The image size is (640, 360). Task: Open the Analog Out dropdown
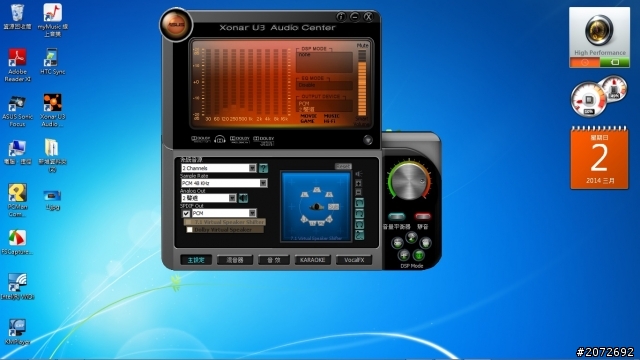coord(209,198)
